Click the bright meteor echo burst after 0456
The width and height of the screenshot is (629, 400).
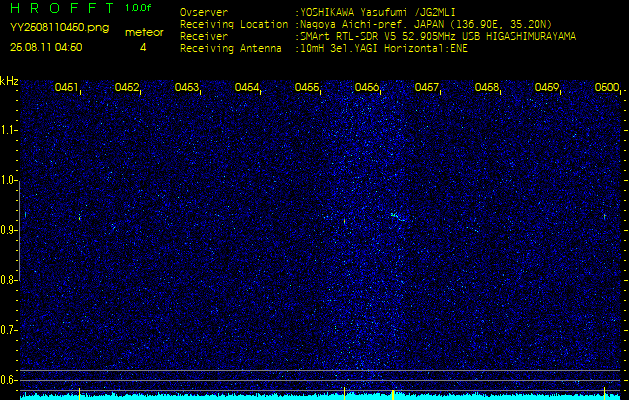tap(397, 217)
